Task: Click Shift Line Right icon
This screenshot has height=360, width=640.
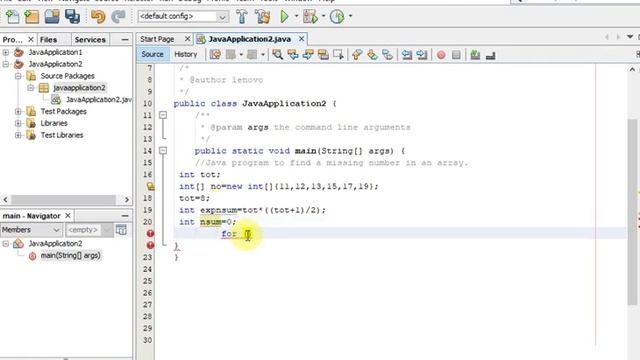Action: click(422, 55)
